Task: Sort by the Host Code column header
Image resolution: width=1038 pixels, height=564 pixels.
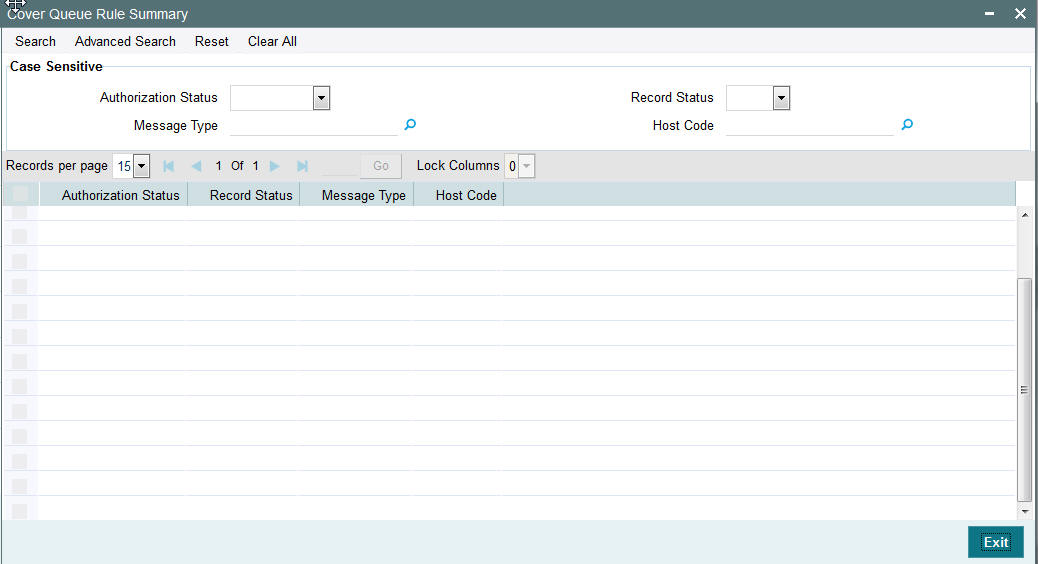Action: click(466, 195)
